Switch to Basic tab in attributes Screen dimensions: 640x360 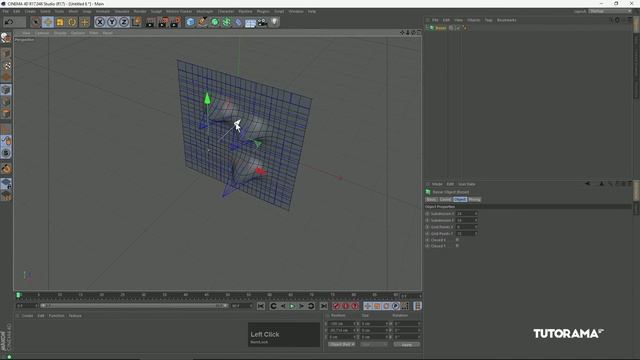431,200
